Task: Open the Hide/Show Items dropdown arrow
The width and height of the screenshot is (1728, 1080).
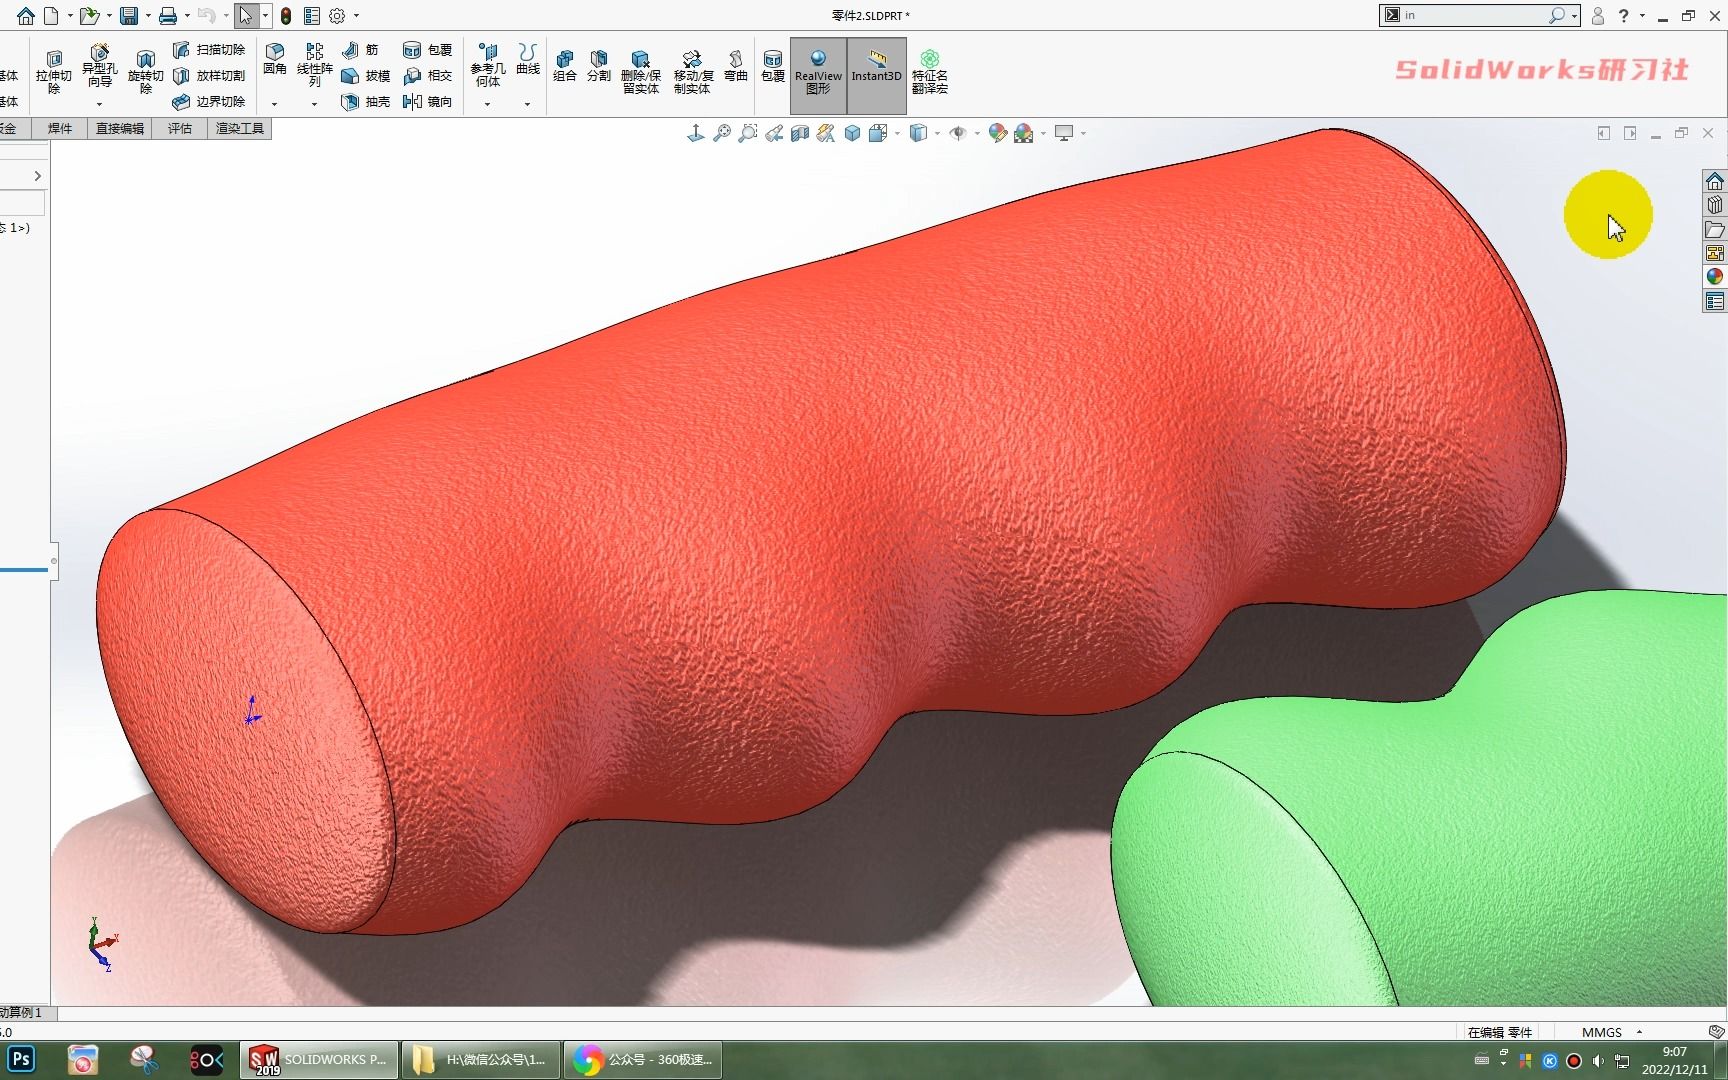Action: [x=977, y=133]
